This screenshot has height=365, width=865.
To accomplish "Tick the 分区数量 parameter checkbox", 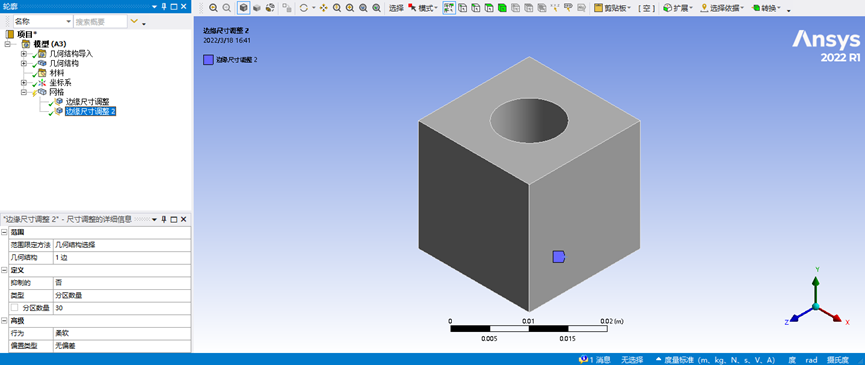I will point(14,308).
